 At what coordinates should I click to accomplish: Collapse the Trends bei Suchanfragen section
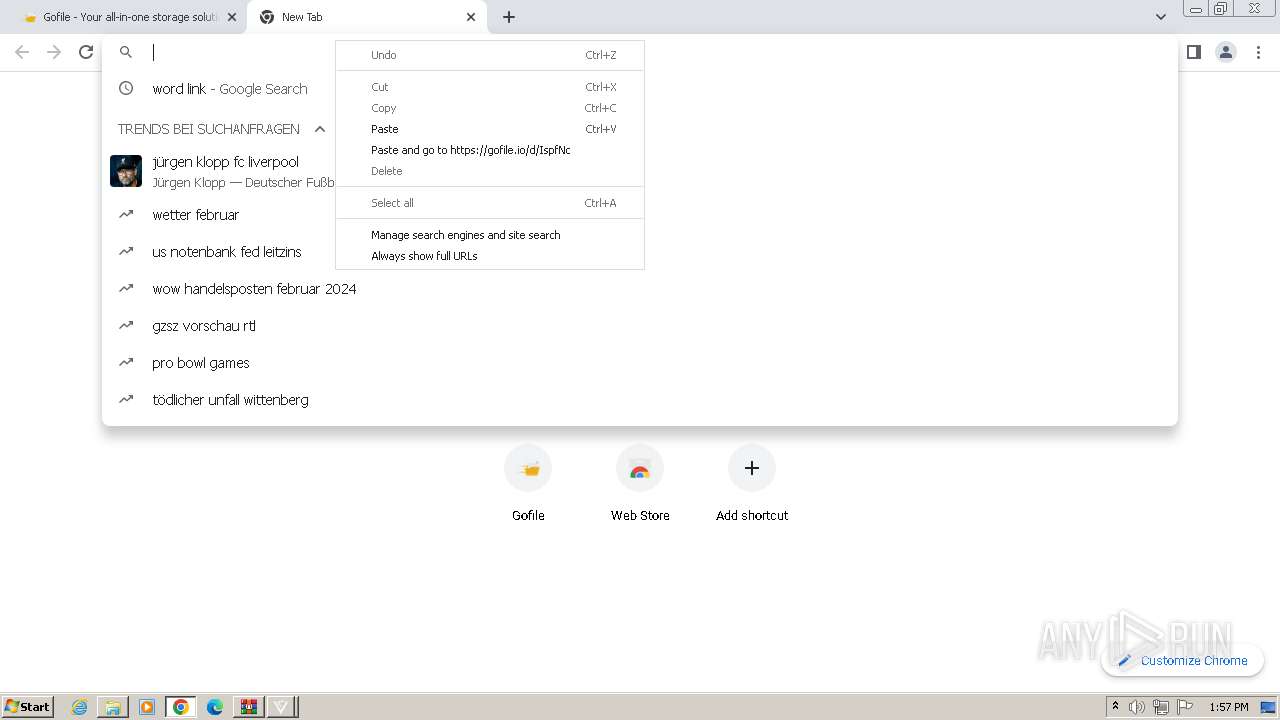pyautogui.click(x=320, y=129)
